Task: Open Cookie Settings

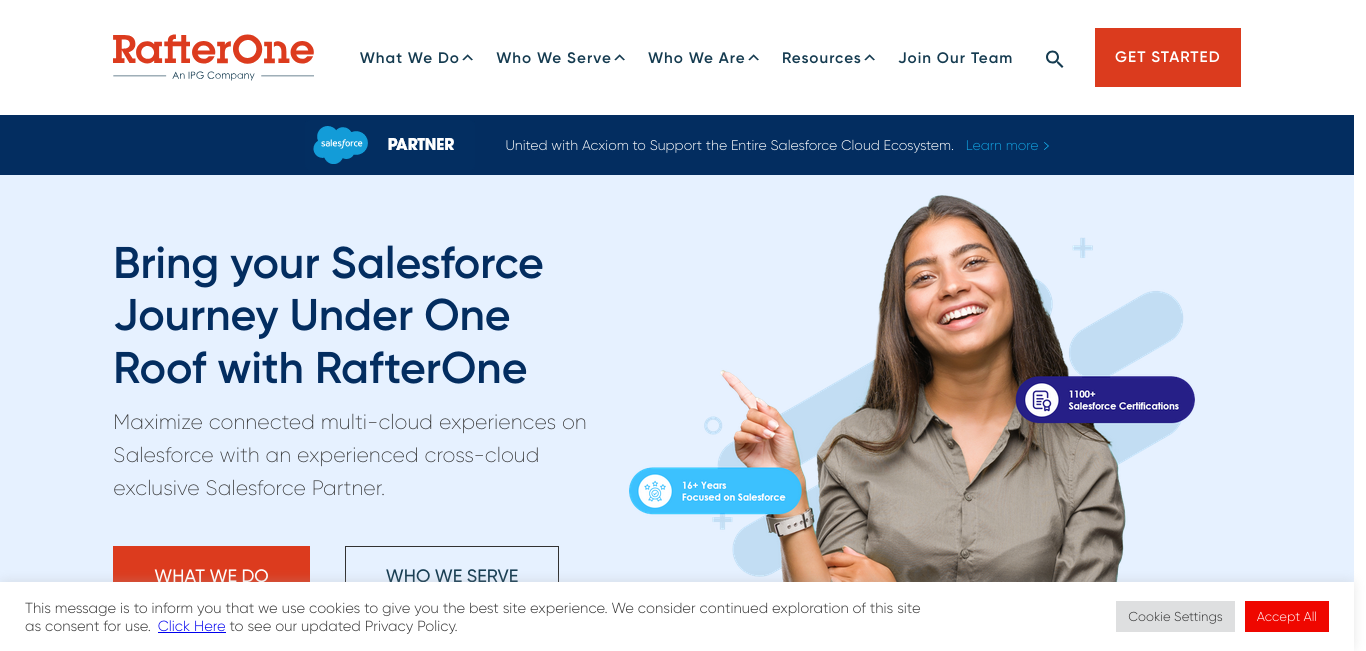Action: pos(1175,617)
